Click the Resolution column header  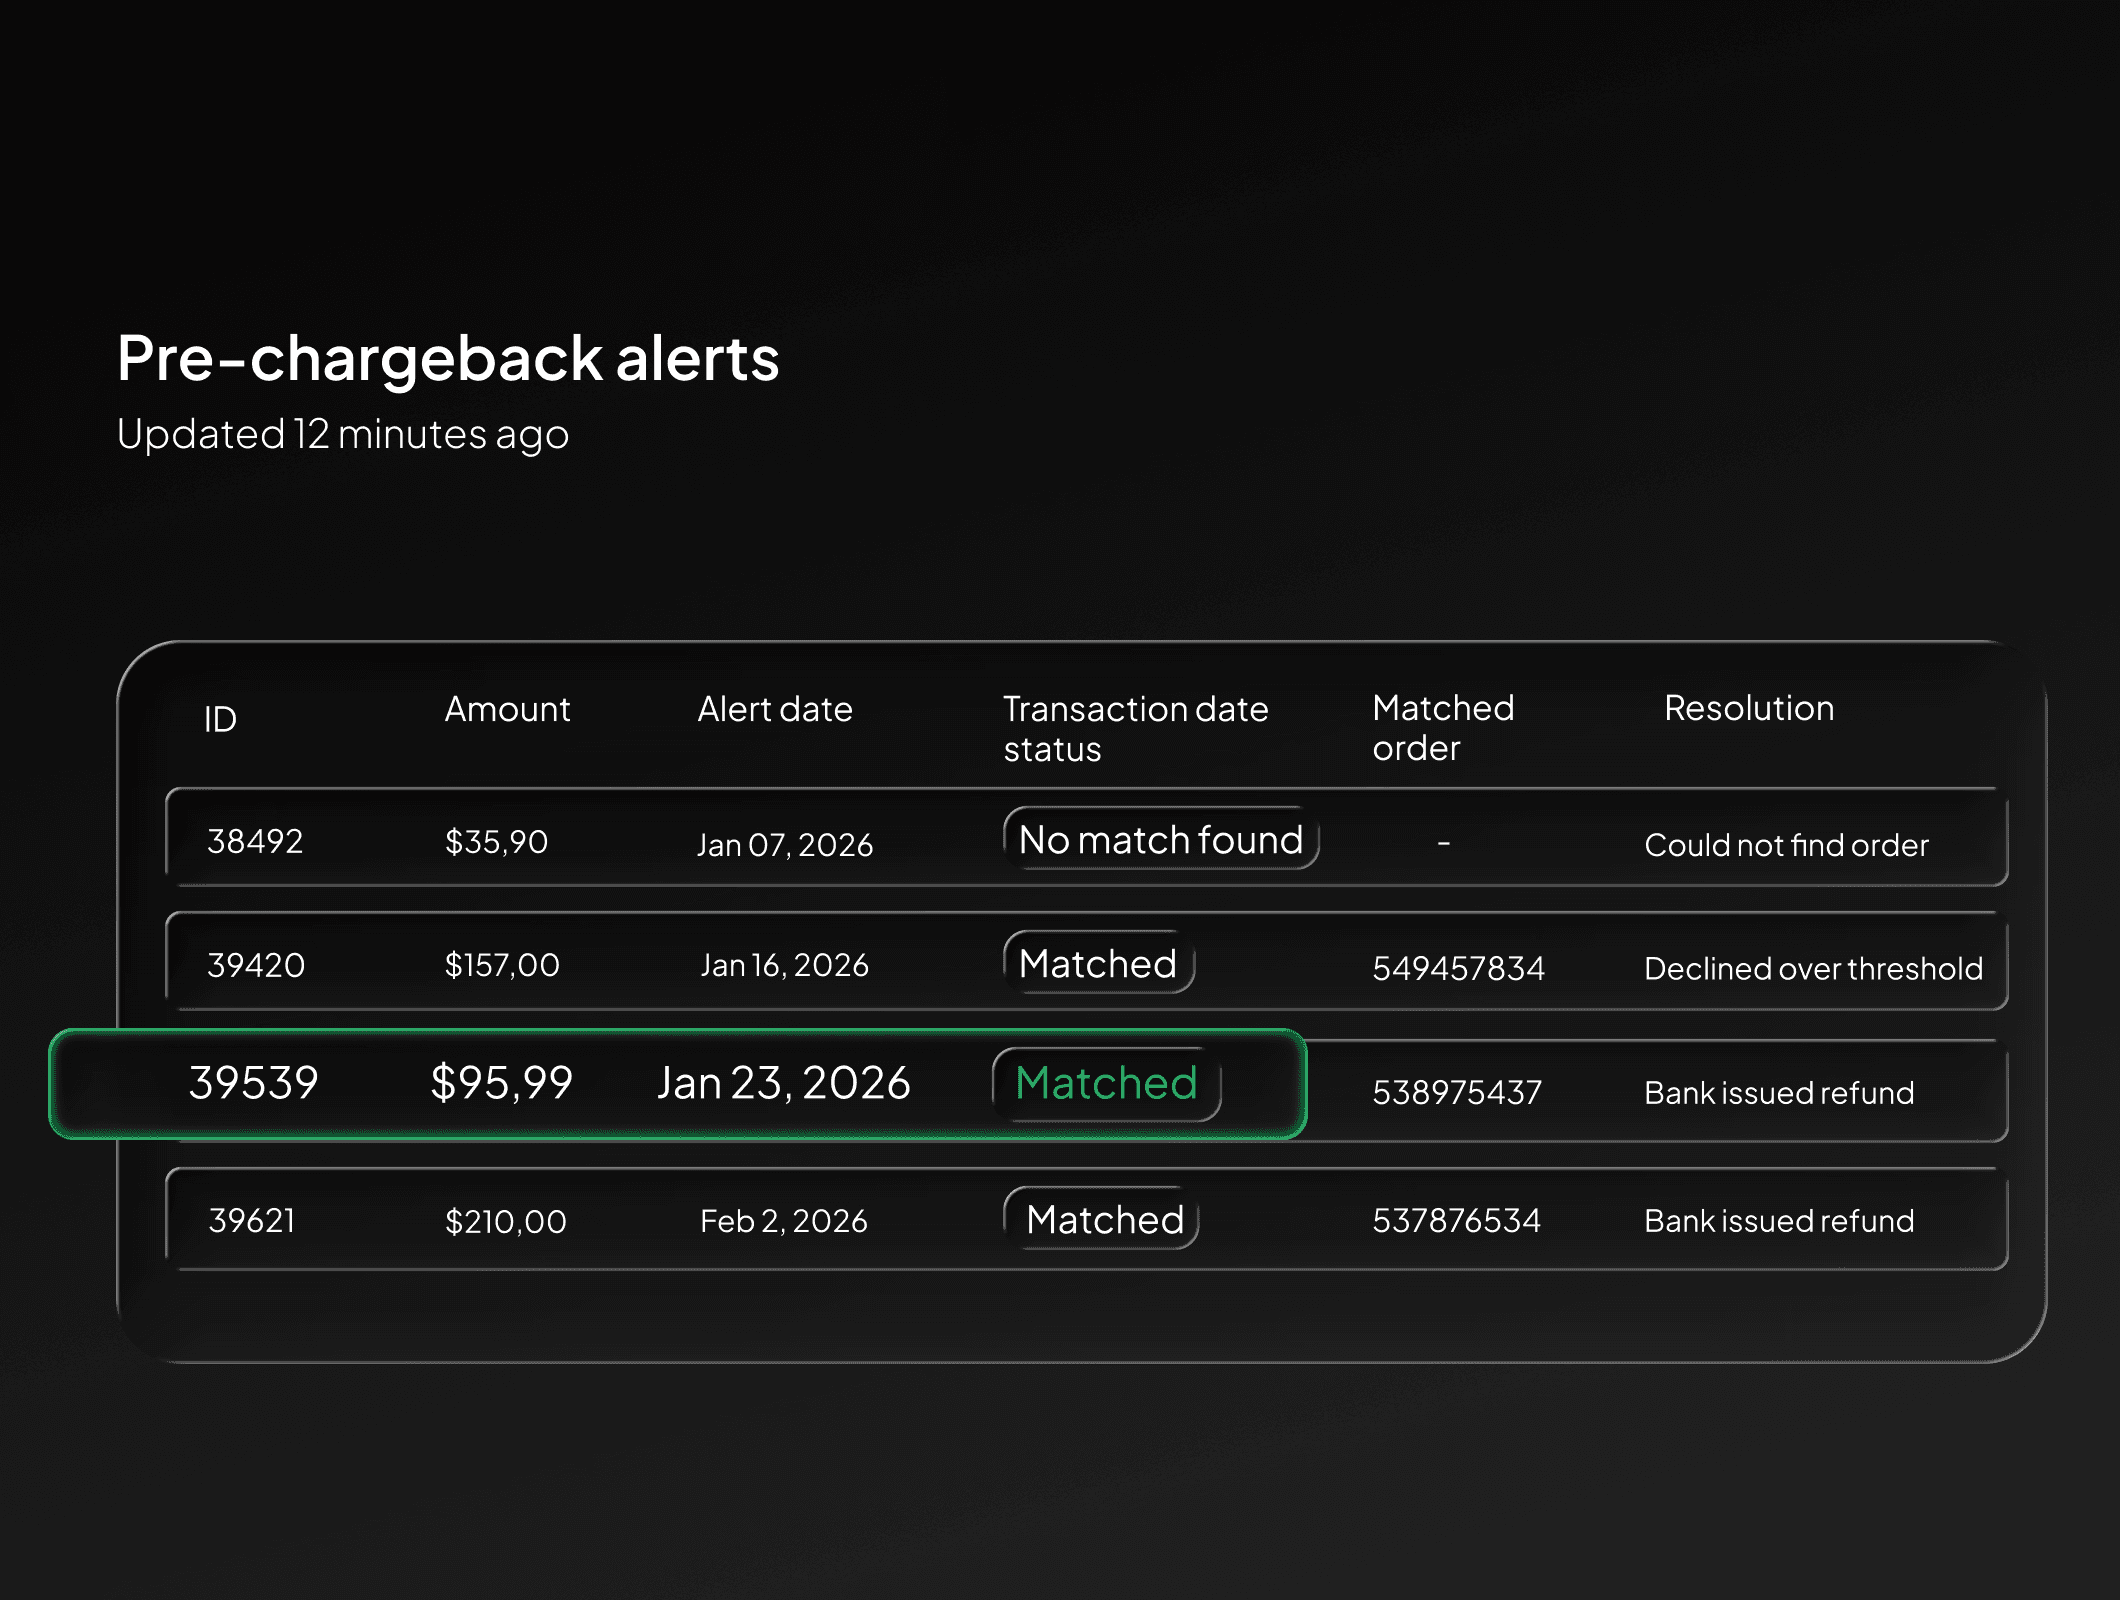[1748, 708]
